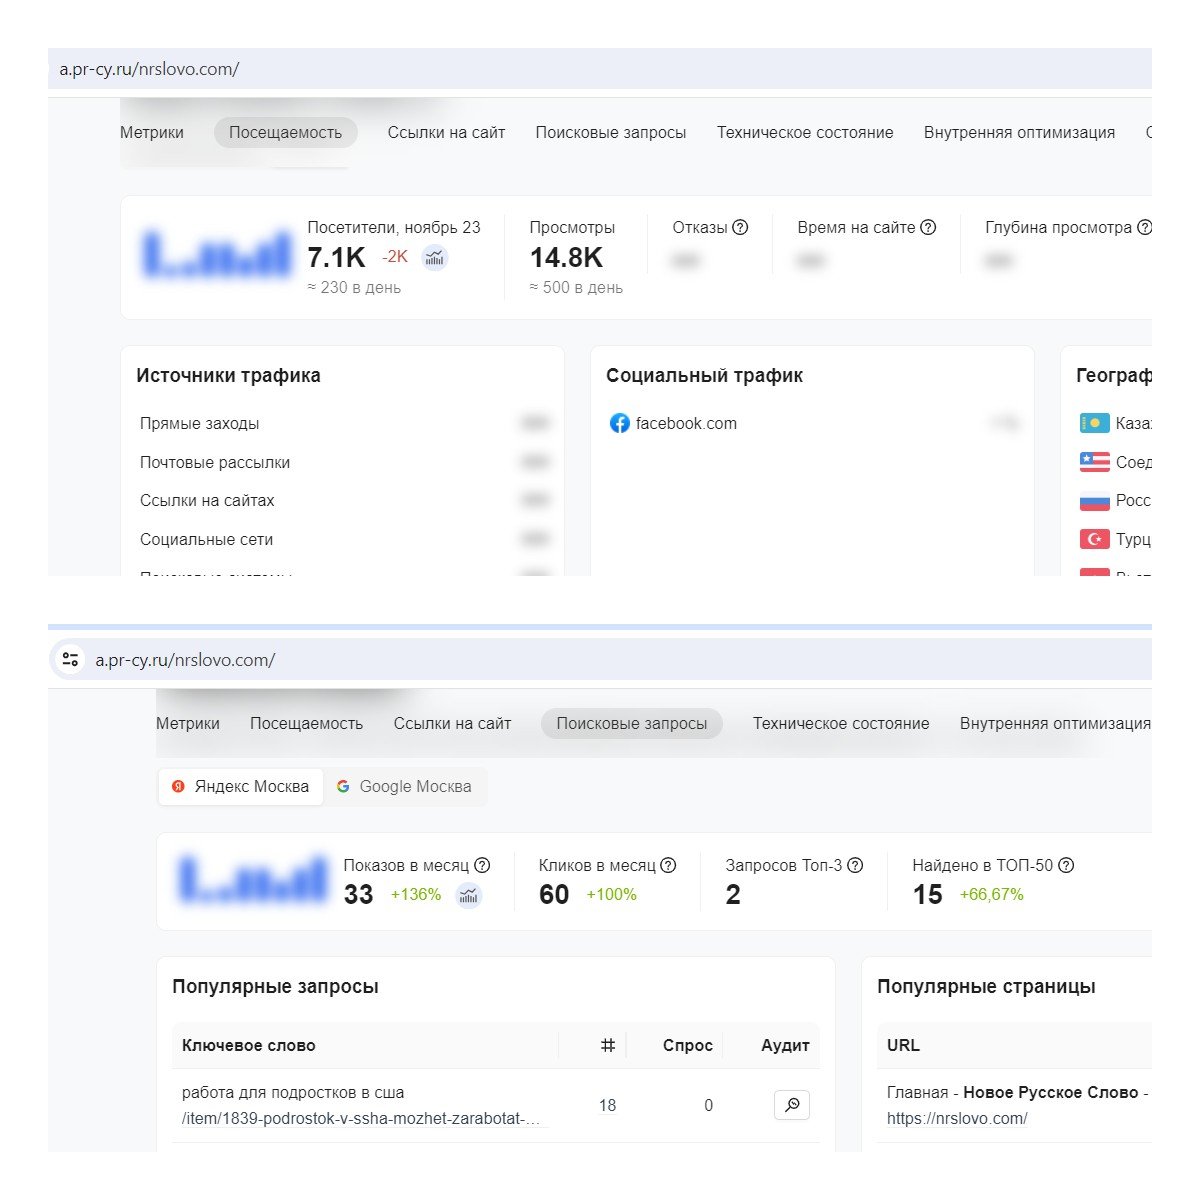Open Внутренняя оптимизация tab in upper panel
Viewport: 1200px width, 1200px height.
(1019, 132)
